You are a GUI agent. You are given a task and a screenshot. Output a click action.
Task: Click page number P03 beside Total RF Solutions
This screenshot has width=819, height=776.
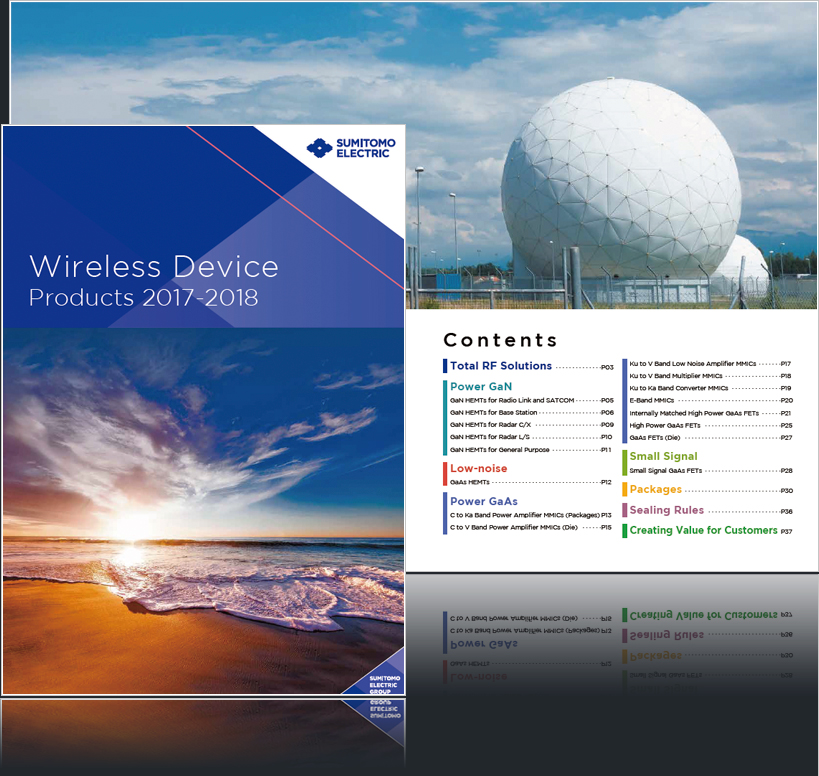click(x=607, y=367)
